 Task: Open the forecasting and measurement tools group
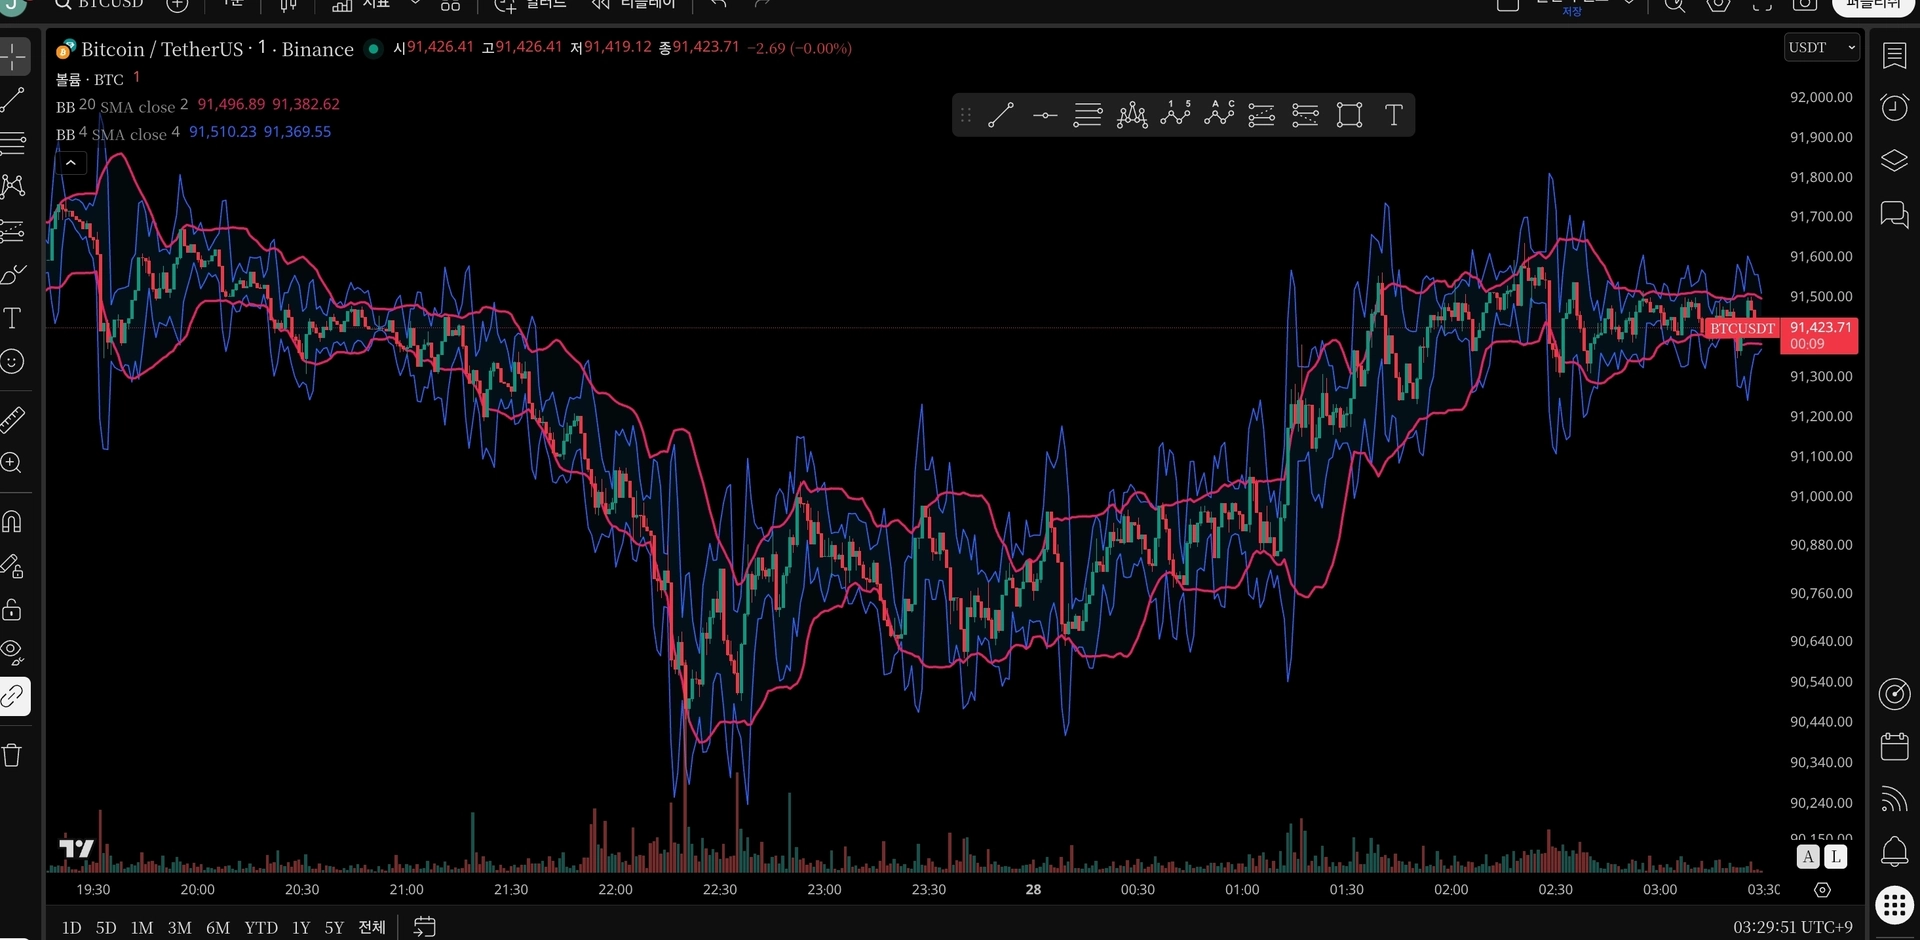click(13, 231)
